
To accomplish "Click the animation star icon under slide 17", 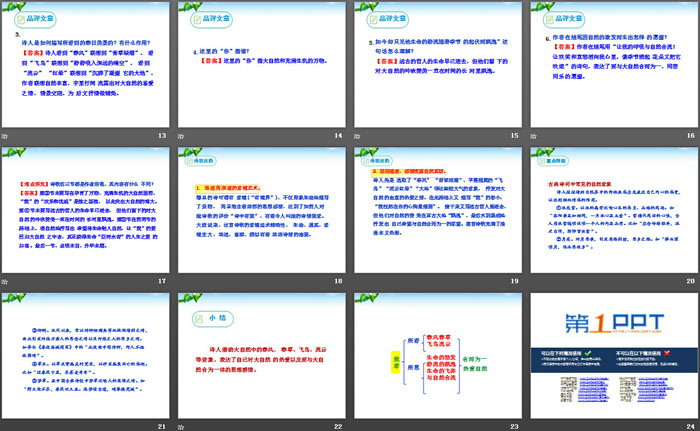I will (x=4, y=281).
